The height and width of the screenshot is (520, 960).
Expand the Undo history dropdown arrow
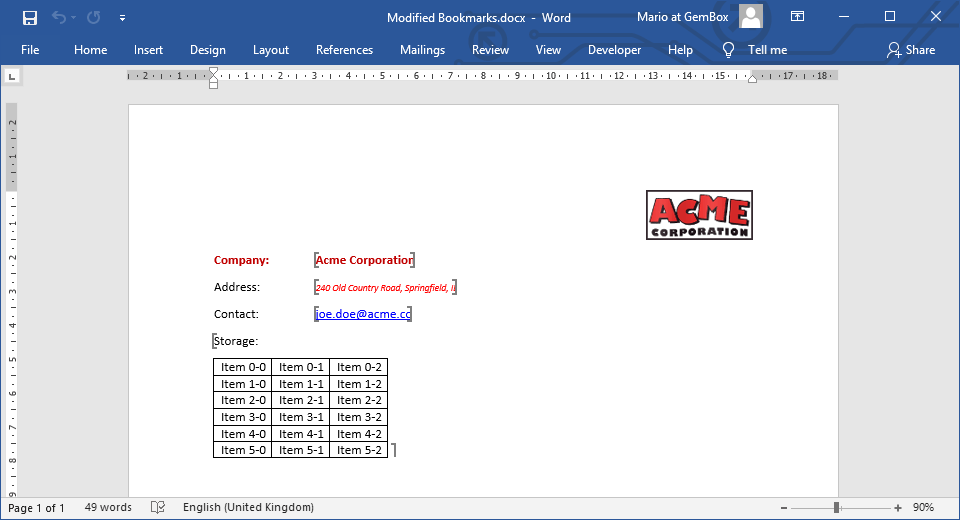coord(75,18)
